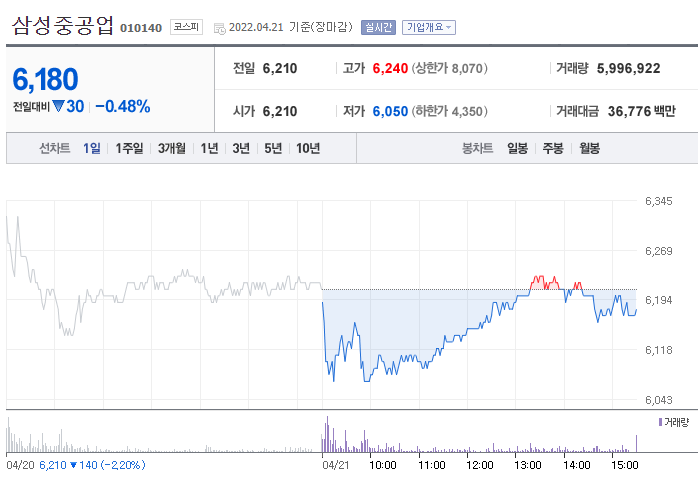Click the current price 6,180
The image size is (698, 483).
pos(45,79)
